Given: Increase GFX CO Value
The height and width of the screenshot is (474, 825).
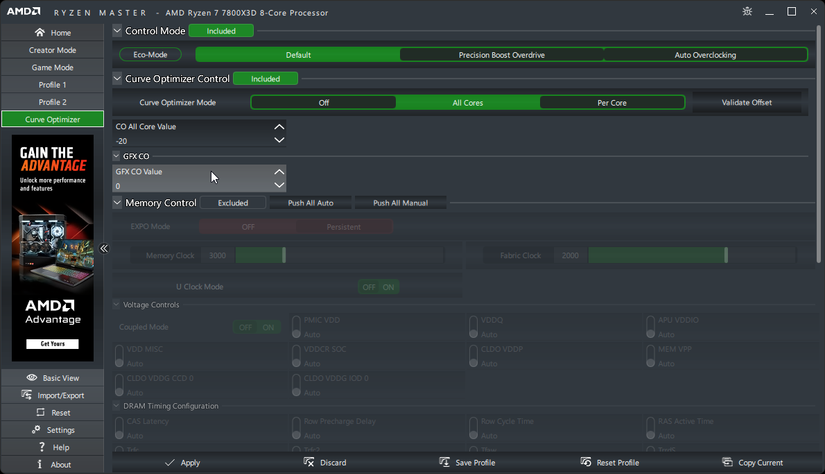Looking at the screenshot, I should (x=279, y=172).
